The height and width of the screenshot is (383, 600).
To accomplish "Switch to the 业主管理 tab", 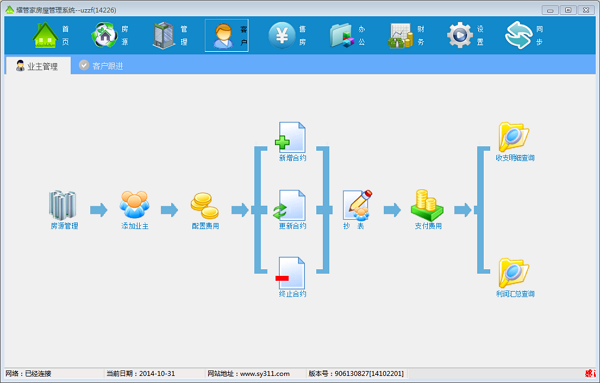I will (38, 66).
